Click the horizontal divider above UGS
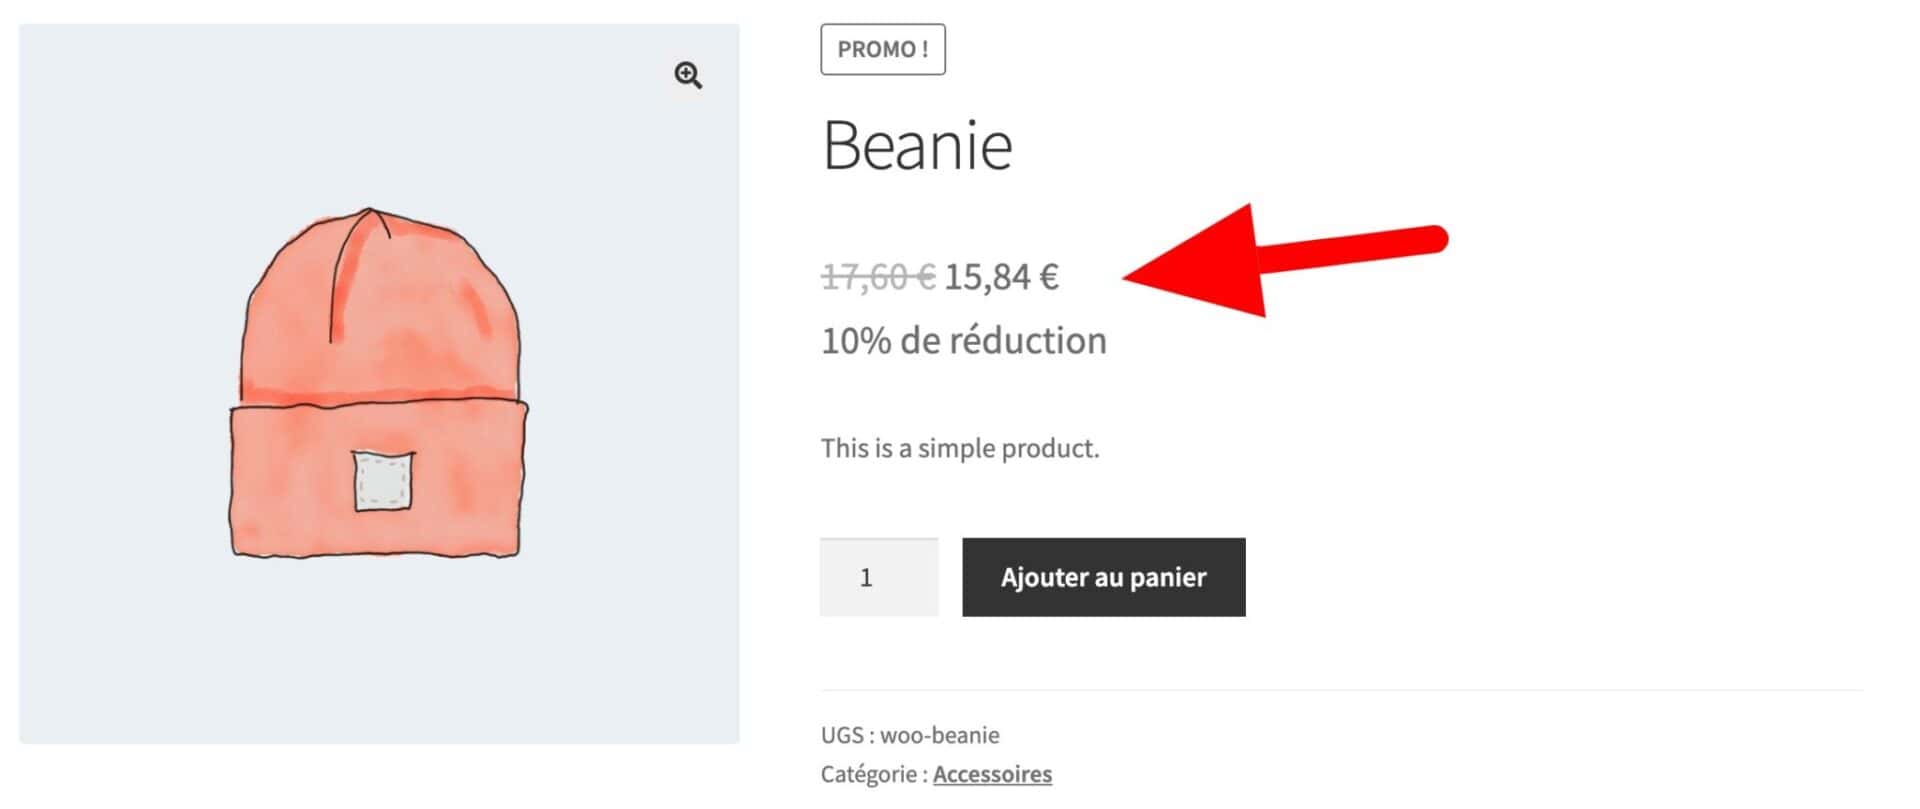The image size is (1920, 809). [1341, 690]
